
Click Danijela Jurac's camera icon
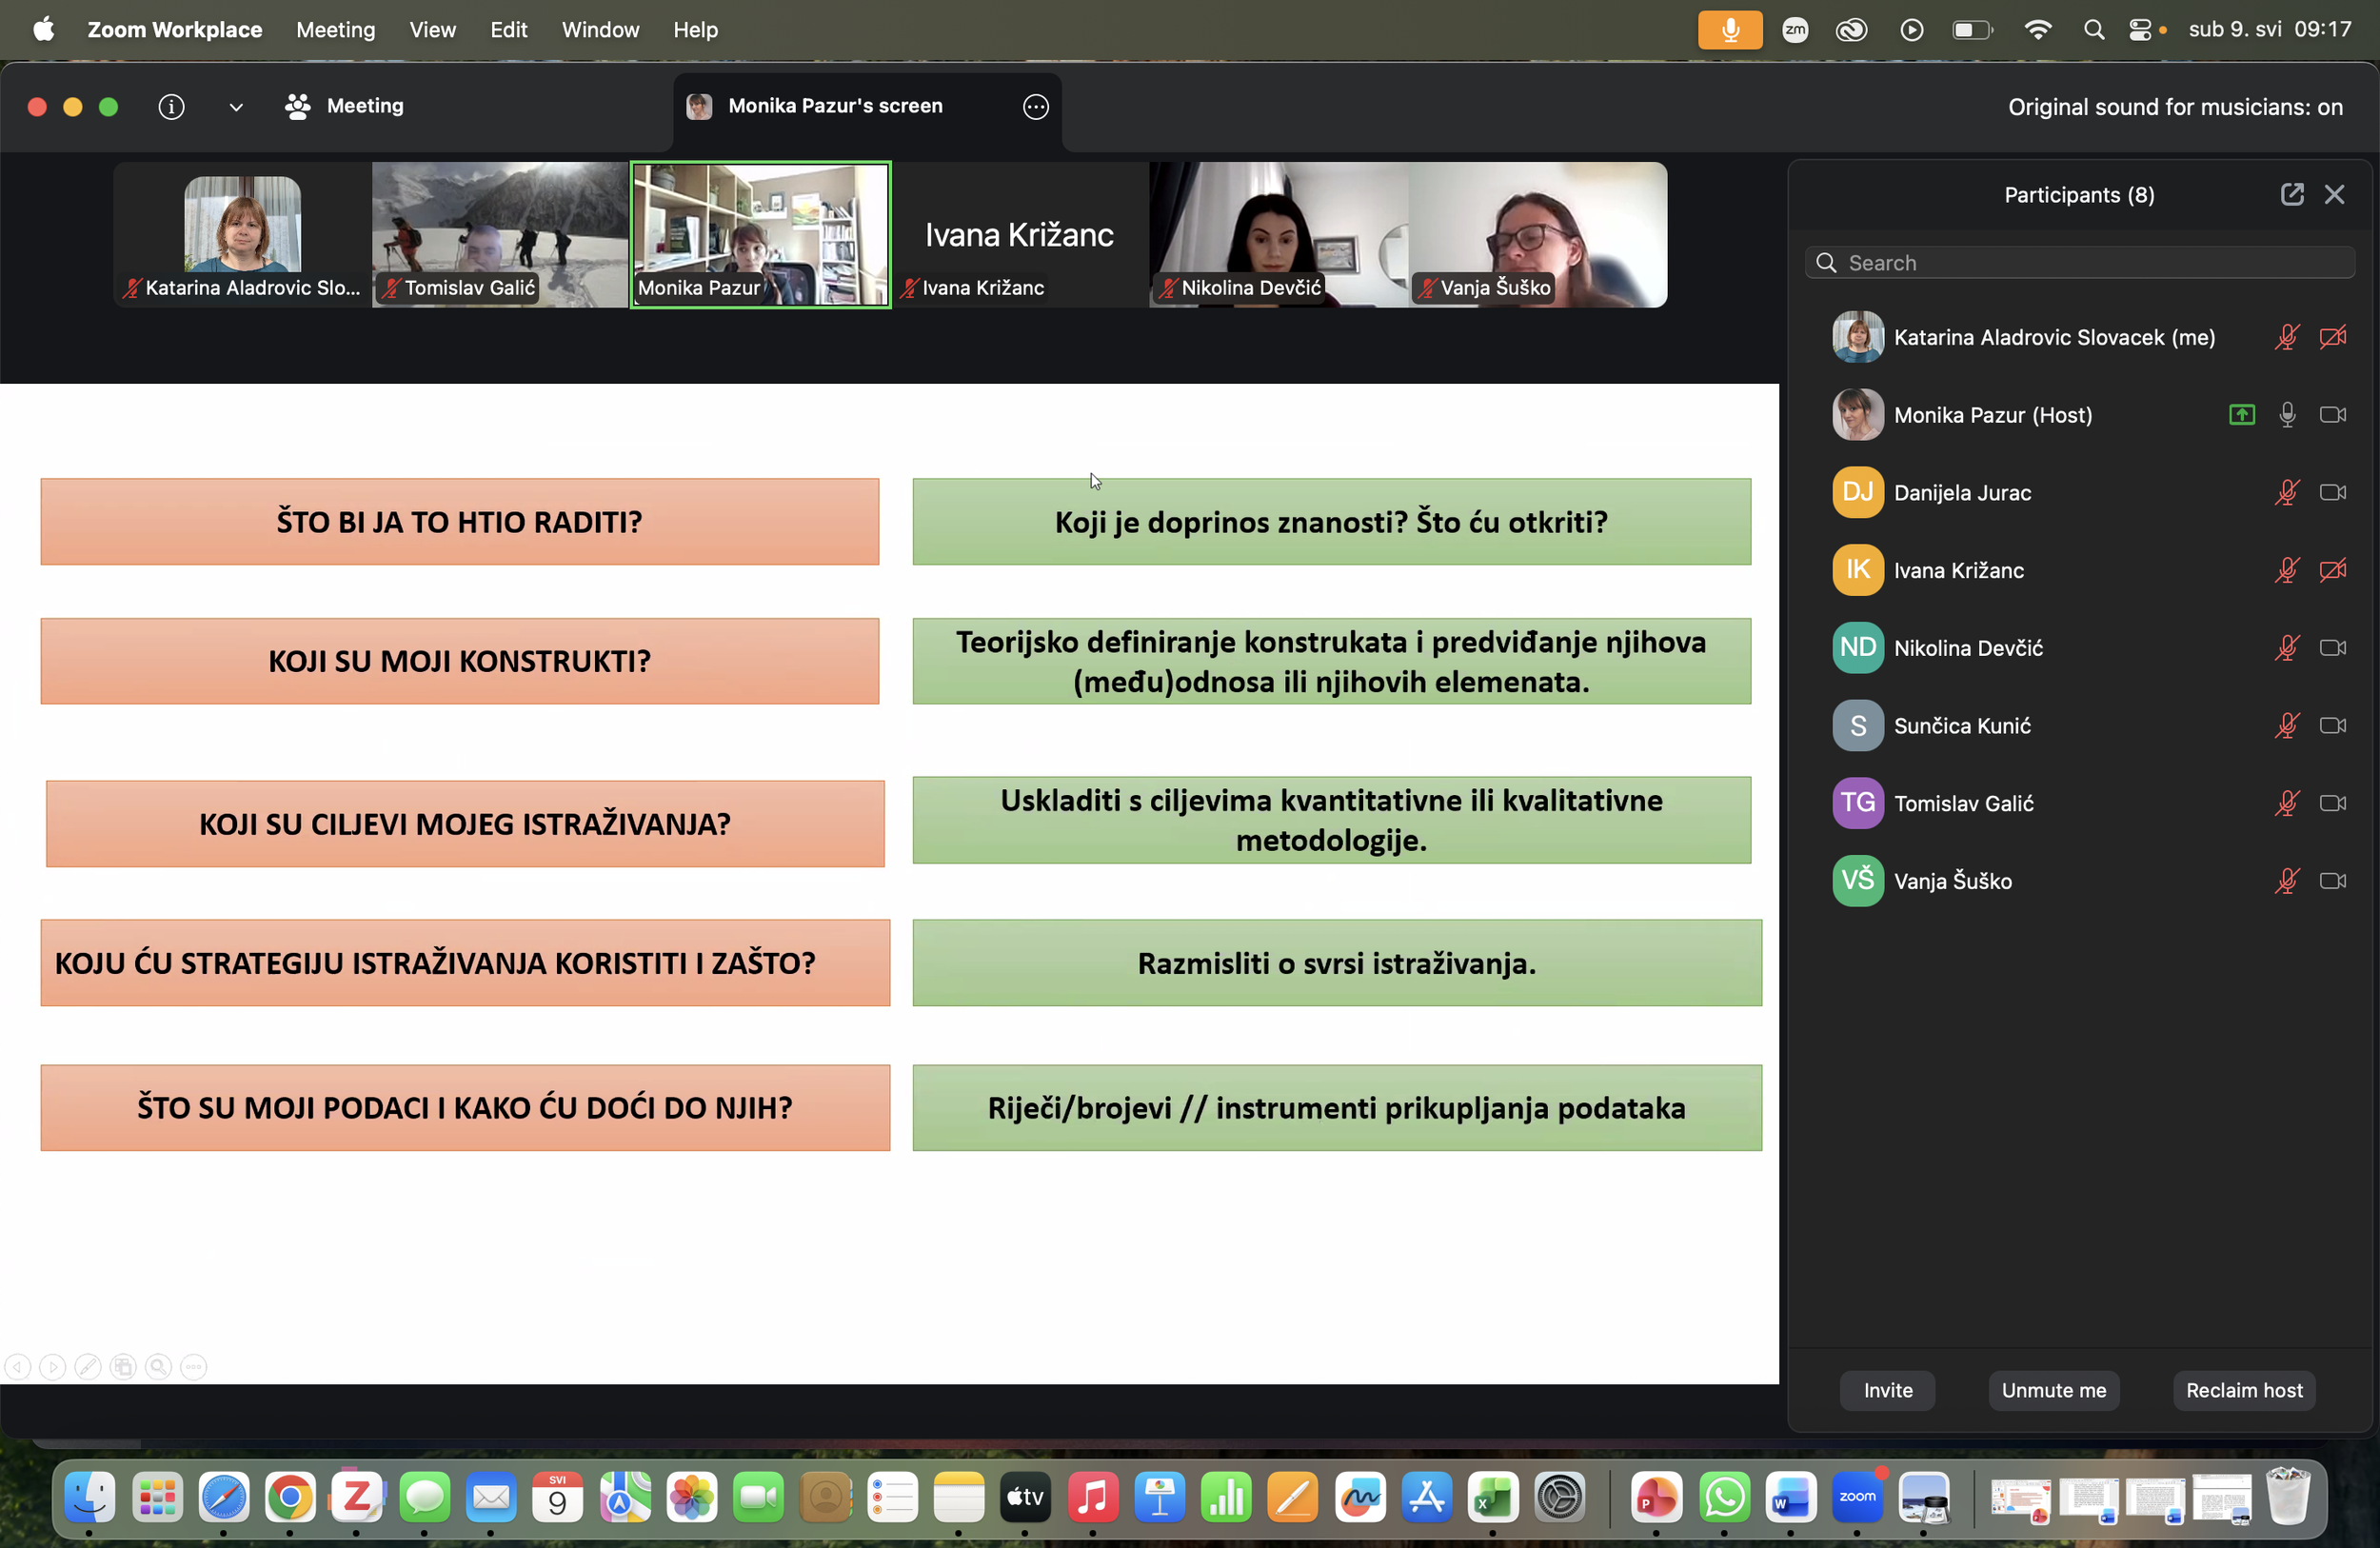[x=2333, y=492]
